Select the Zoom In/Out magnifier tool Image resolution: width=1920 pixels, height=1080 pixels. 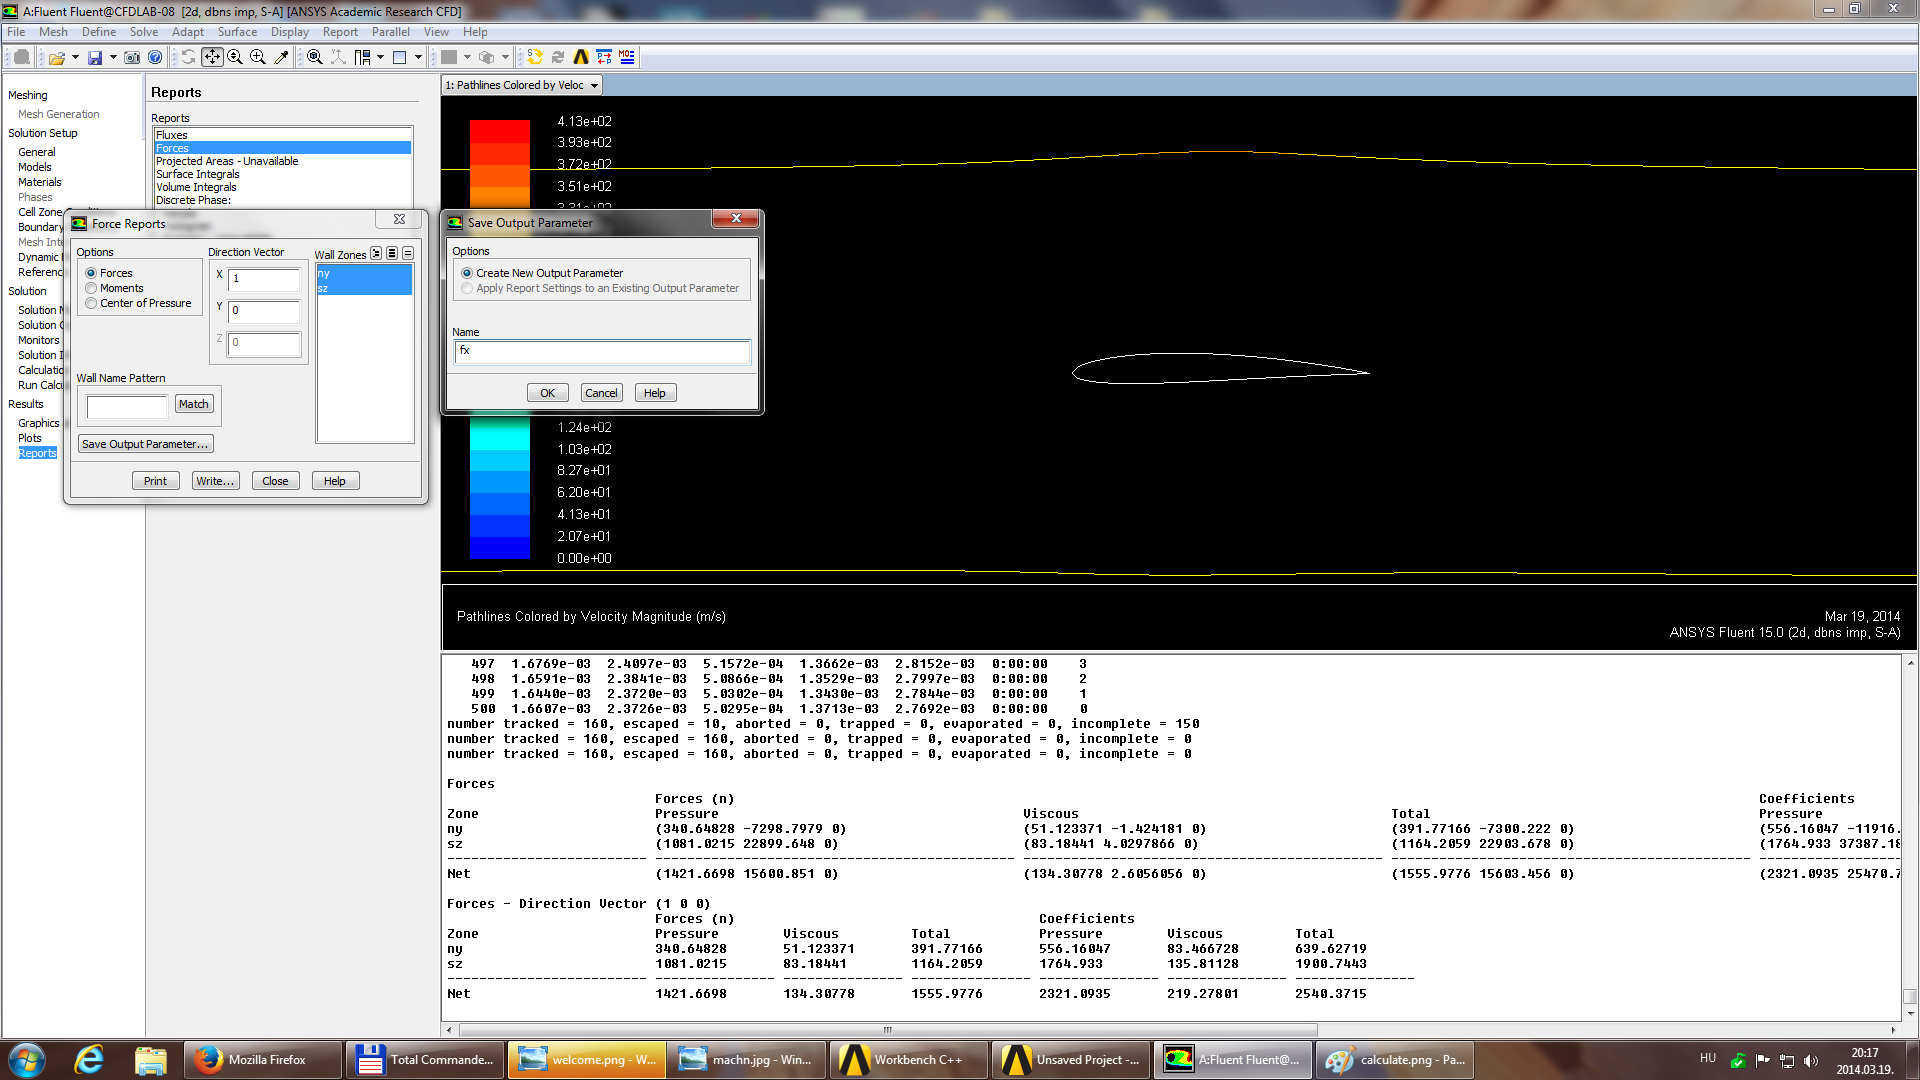tap(235, 58)
